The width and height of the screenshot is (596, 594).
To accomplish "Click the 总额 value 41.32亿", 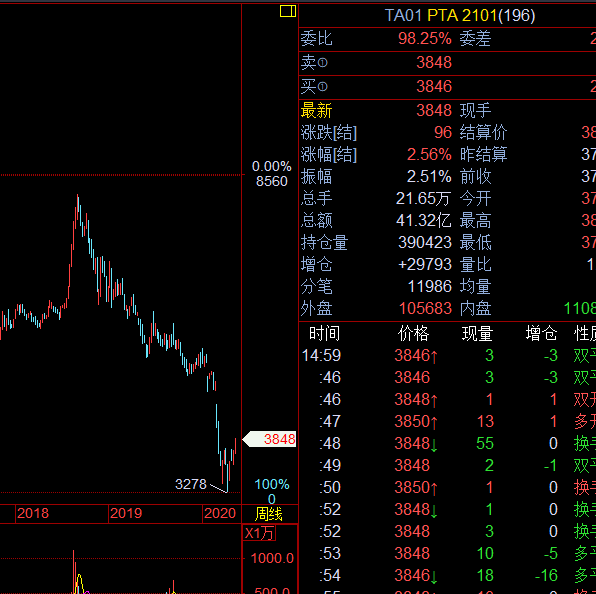I will tap(423, 220).
